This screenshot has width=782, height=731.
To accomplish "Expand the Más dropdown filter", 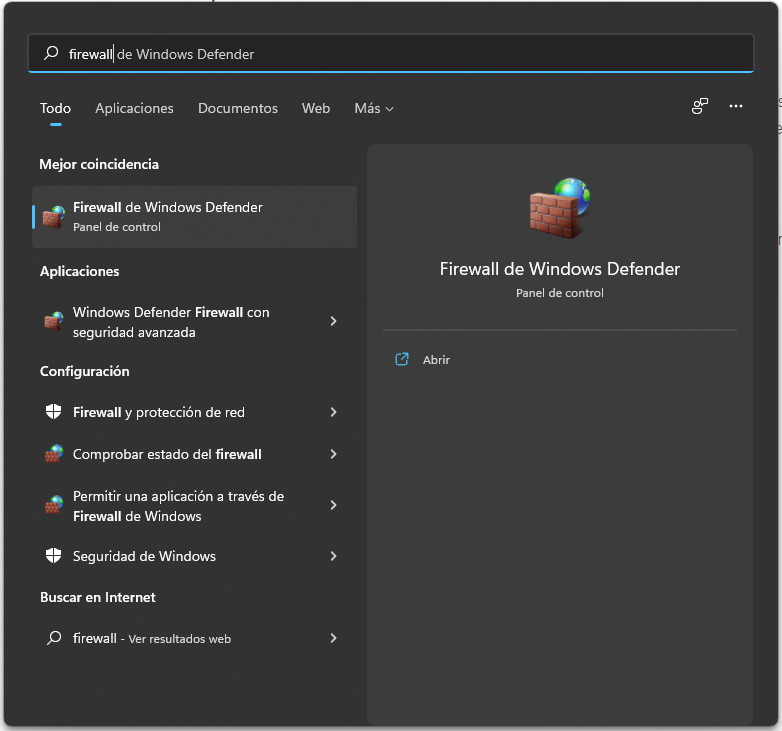I will point(374,108).
